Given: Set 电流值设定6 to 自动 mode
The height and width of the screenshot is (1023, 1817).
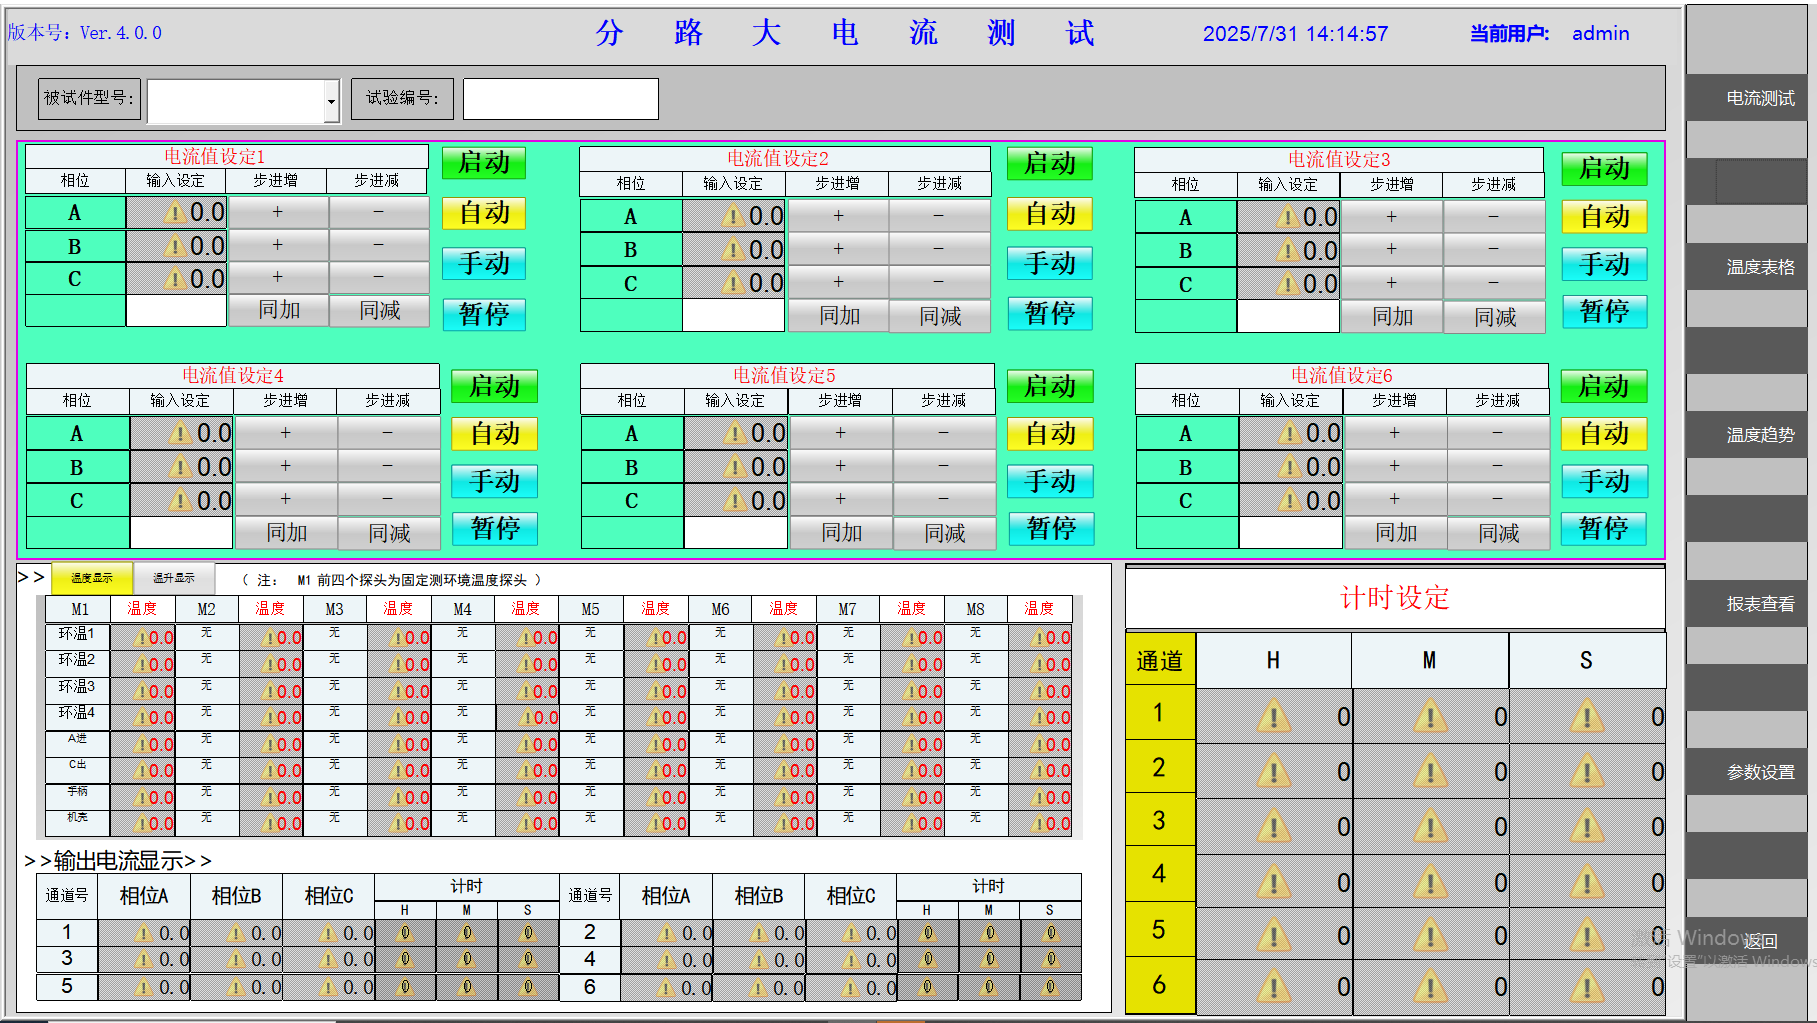Looking at the screenshot, I should point(1603,434).
